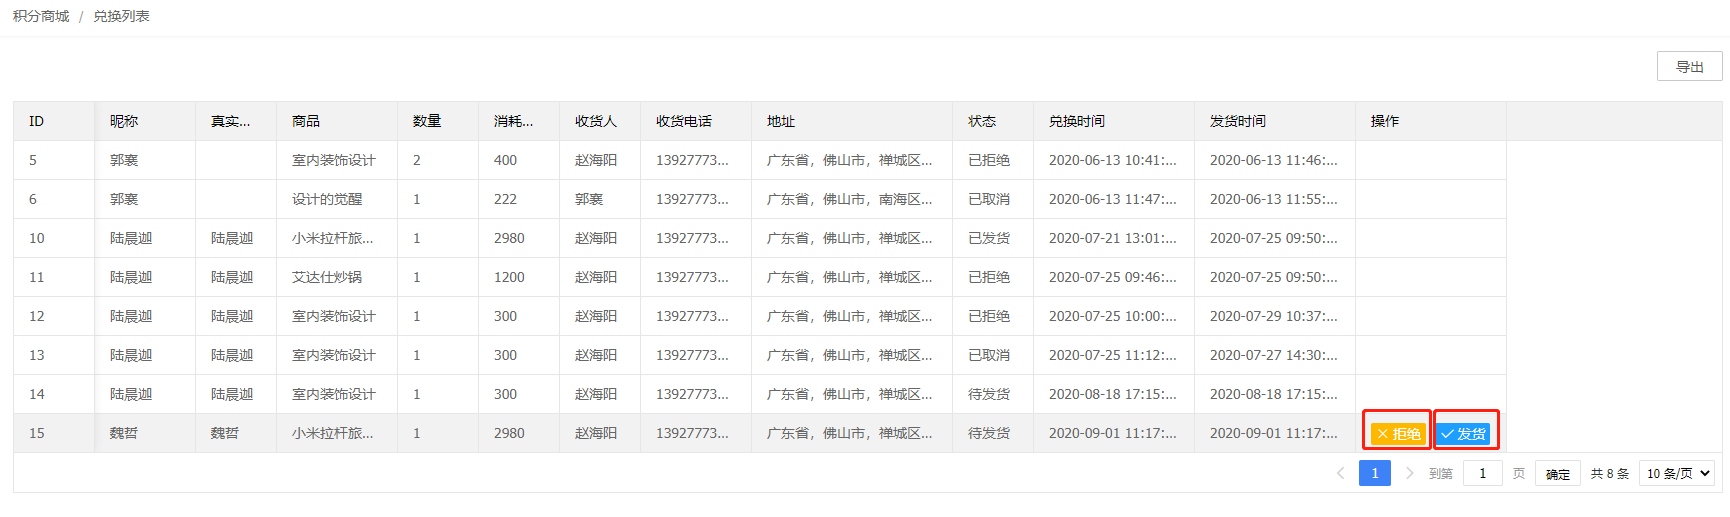Click the page number jump input

1482,473
